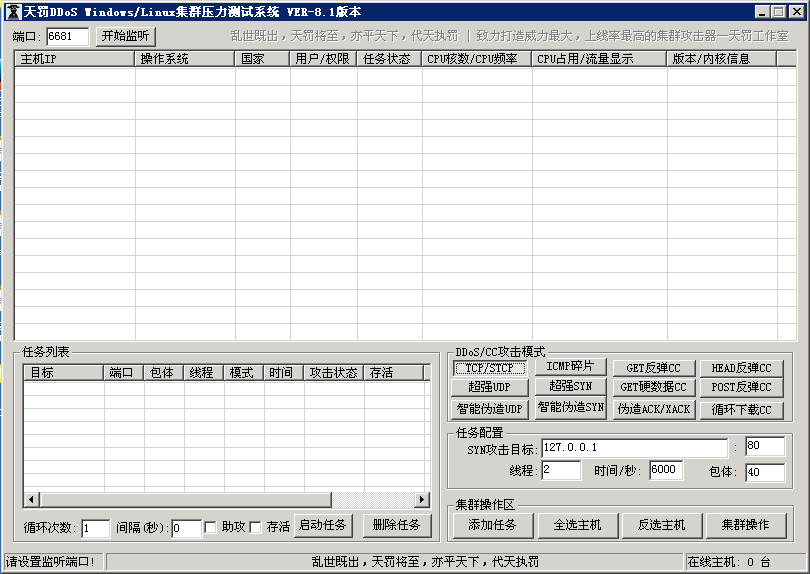This screenshot has height=574, width=810.
Task: Select the GET硬数据CC mode button
Action: point(654,387)
